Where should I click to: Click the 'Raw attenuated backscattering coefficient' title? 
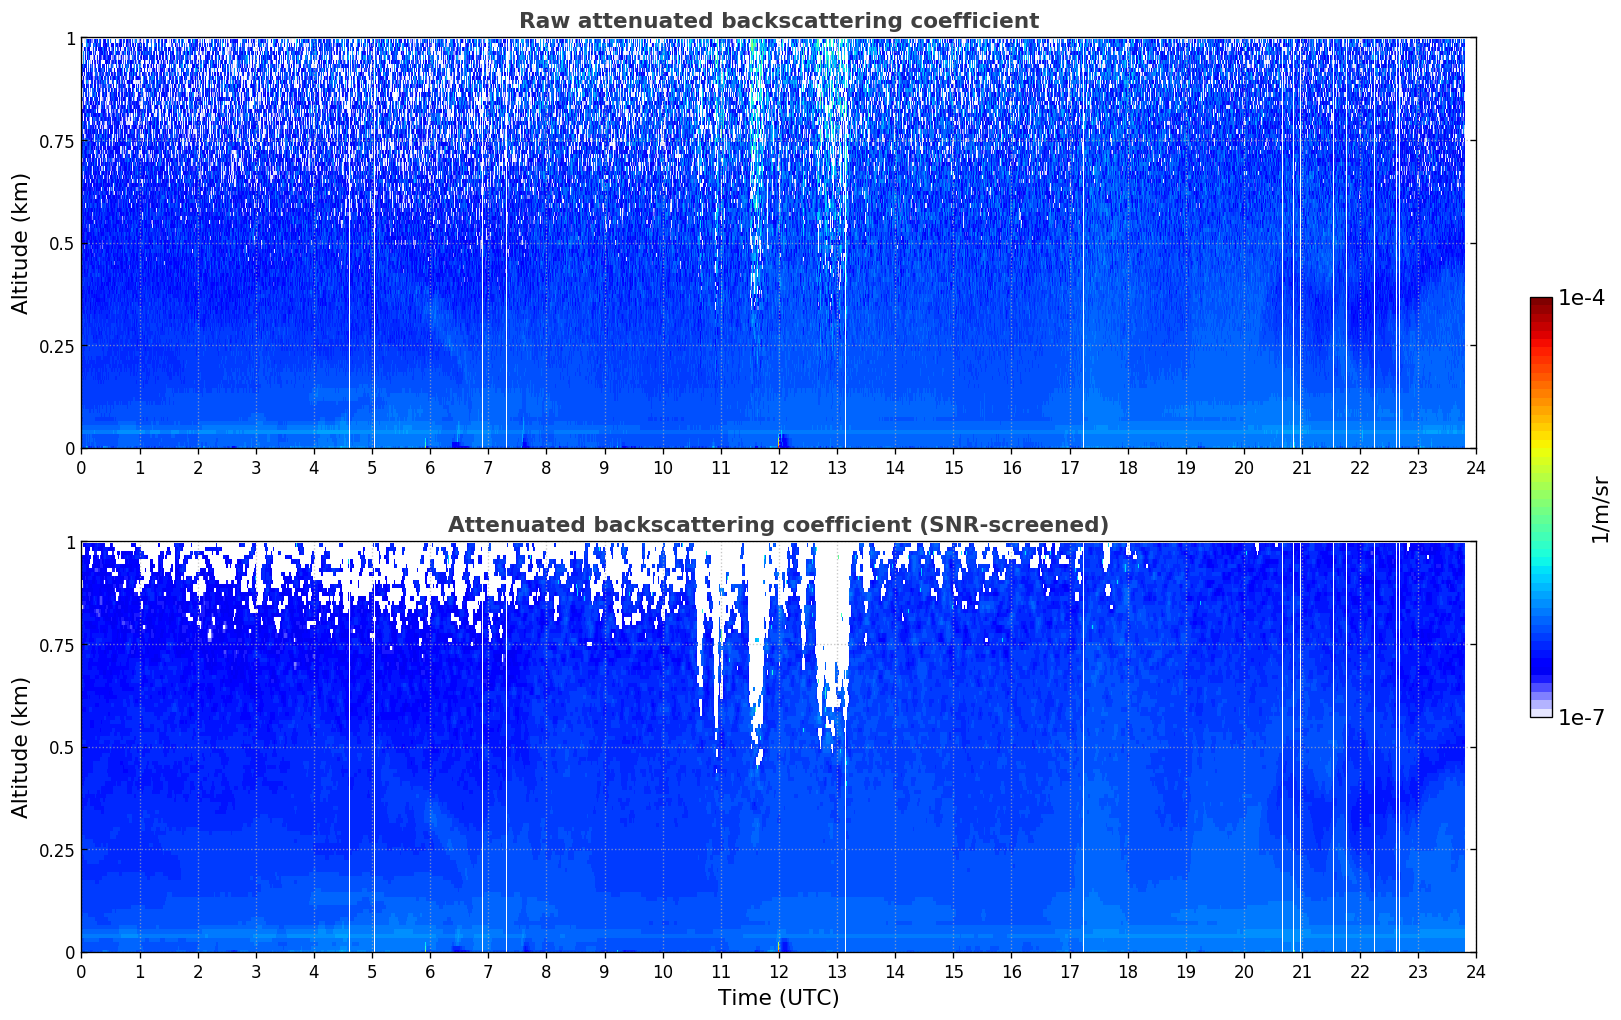pyautogui.click(x=778, y=21)
